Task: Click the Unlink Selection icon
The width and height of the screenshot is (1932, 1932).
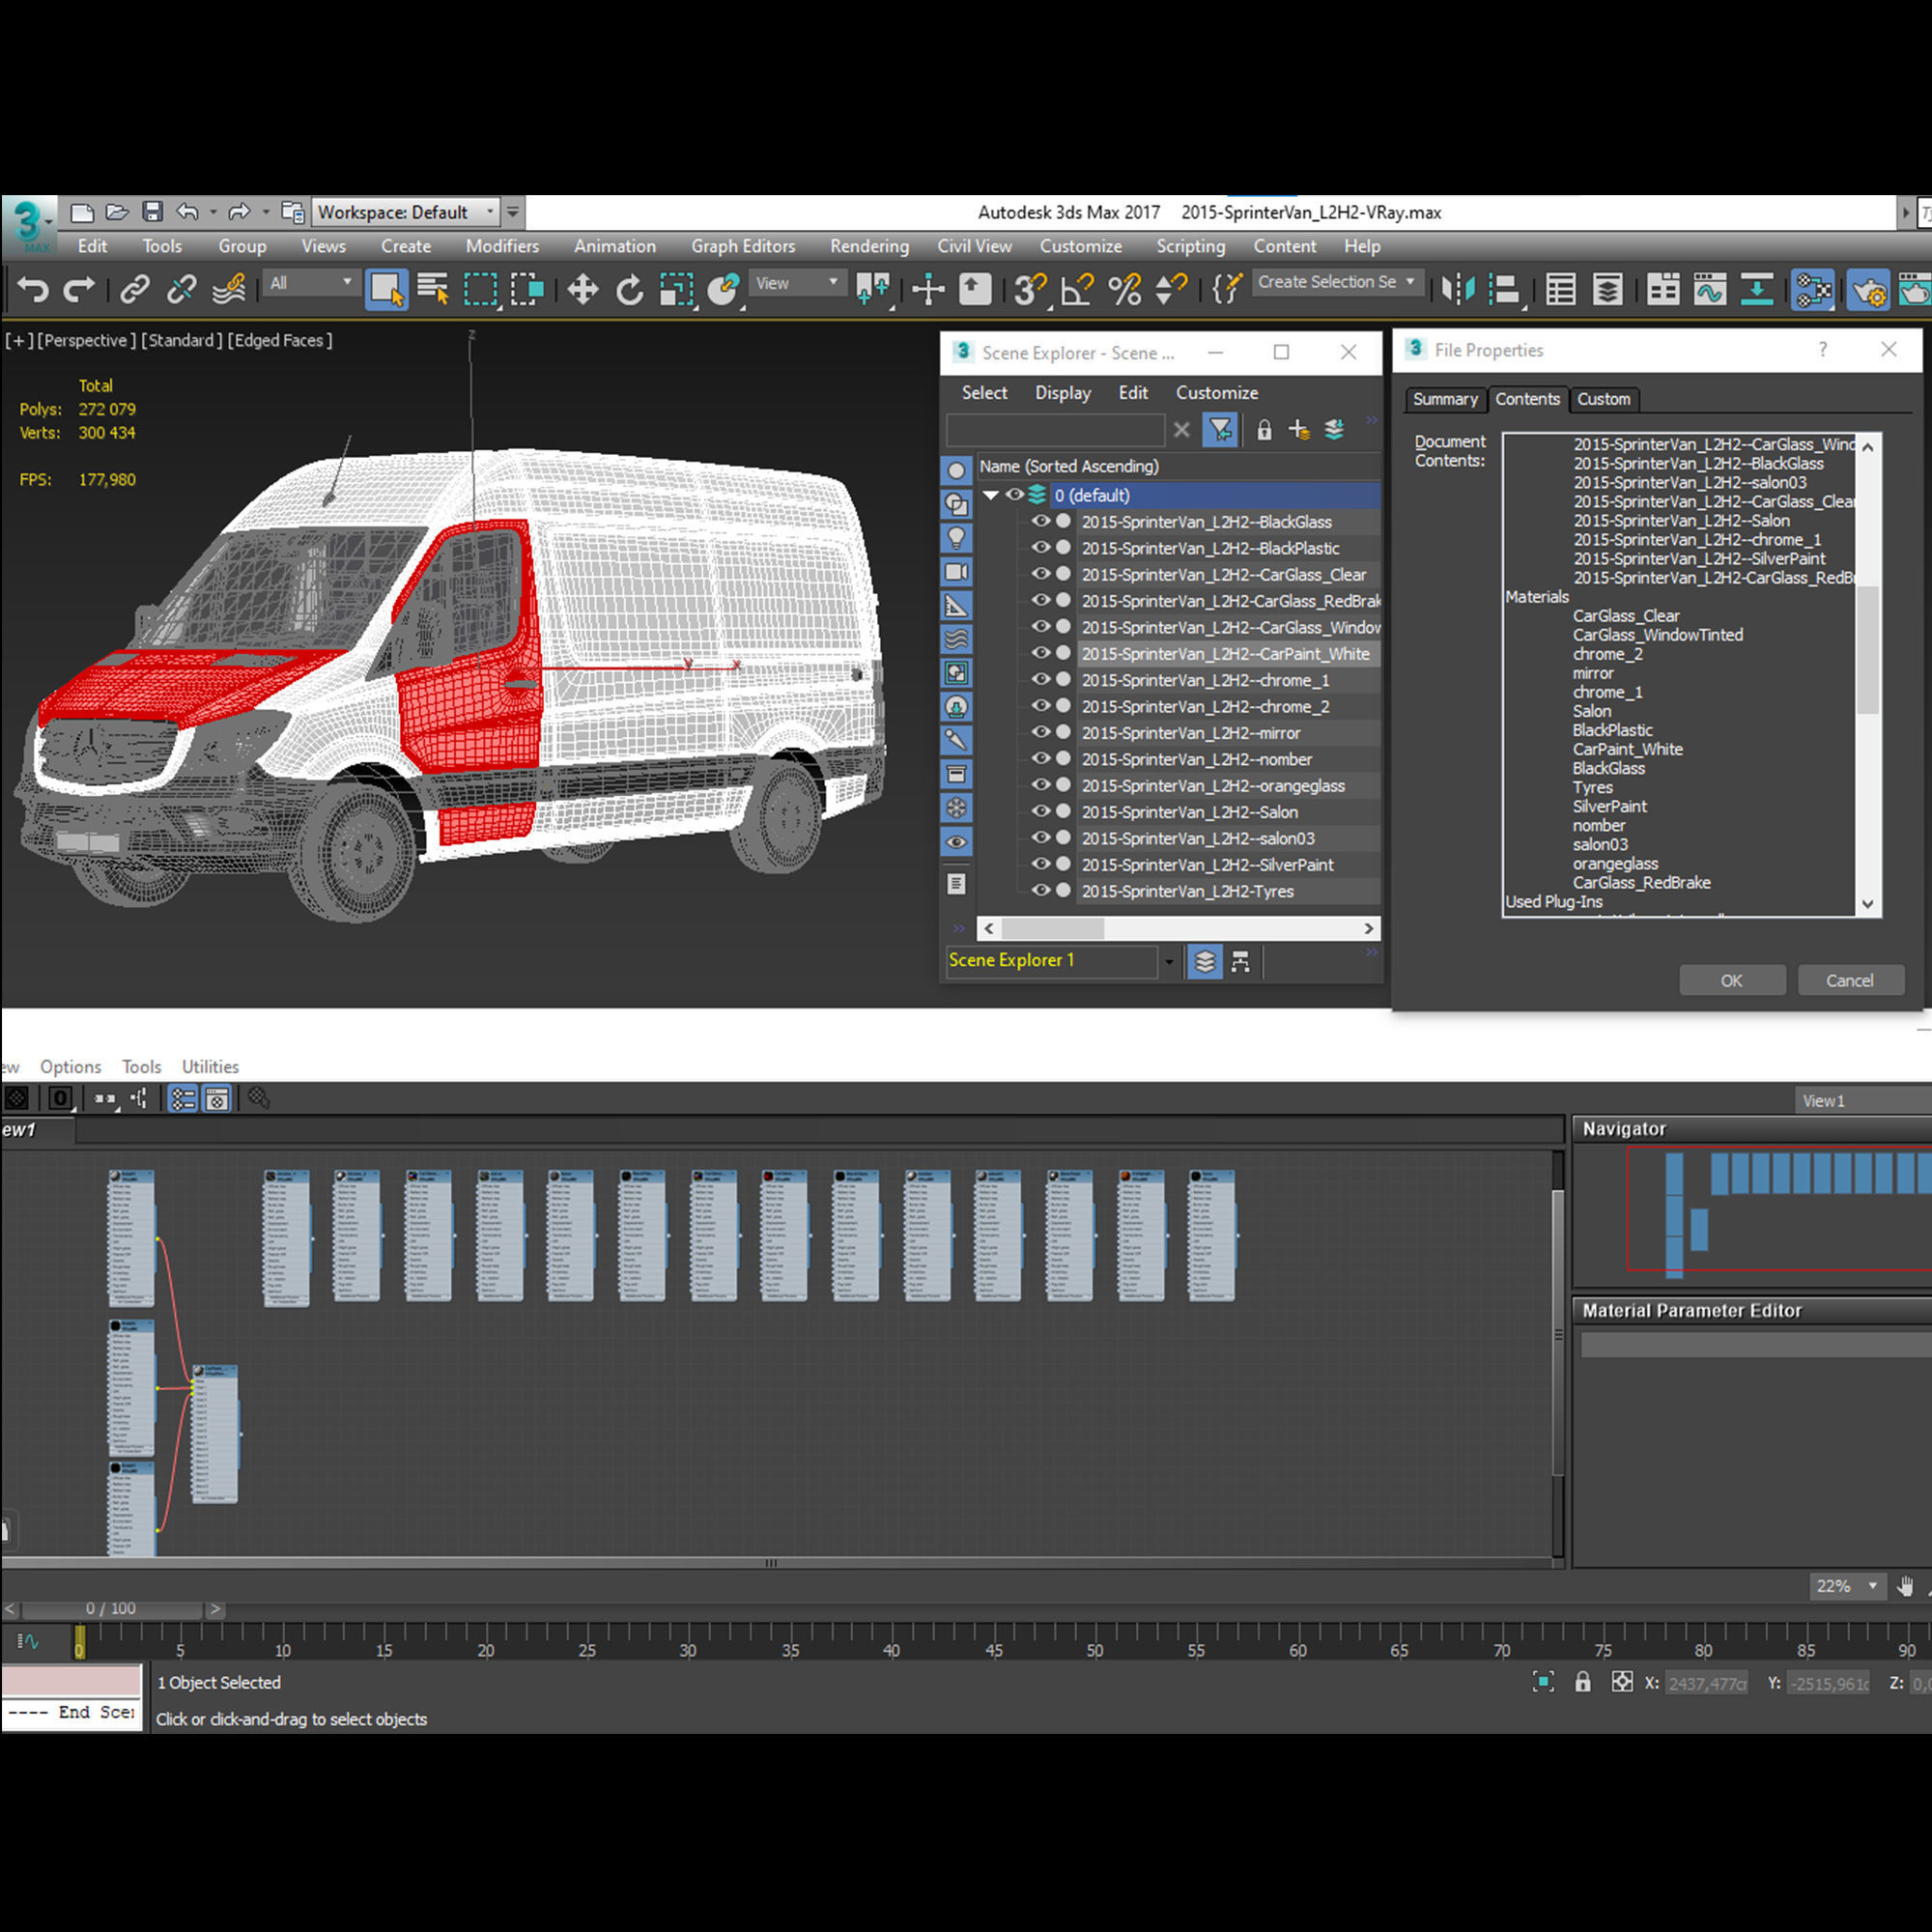Action: (x=181, y=290)
